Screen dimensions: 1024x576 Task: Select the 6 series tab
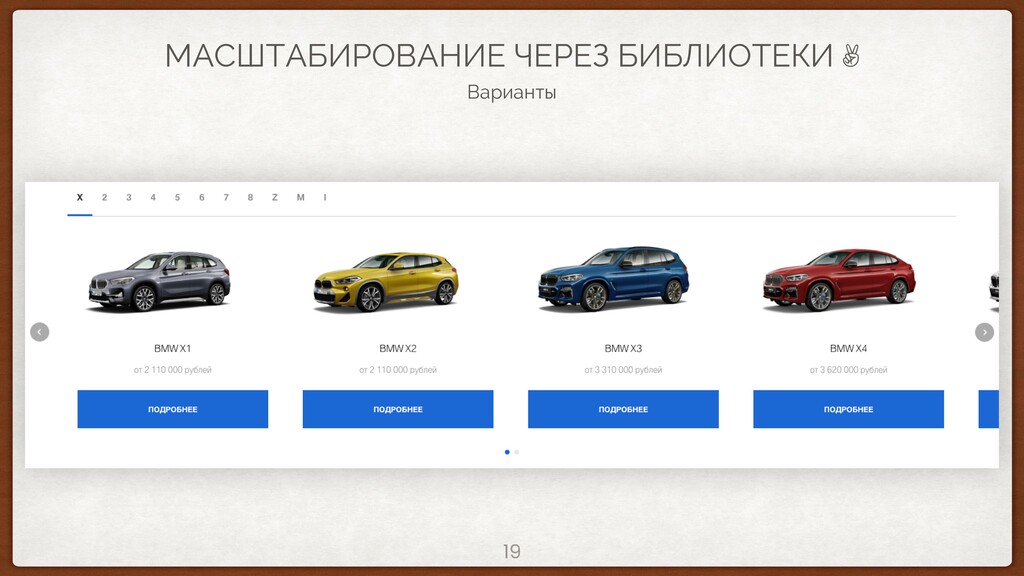[202, 197]
